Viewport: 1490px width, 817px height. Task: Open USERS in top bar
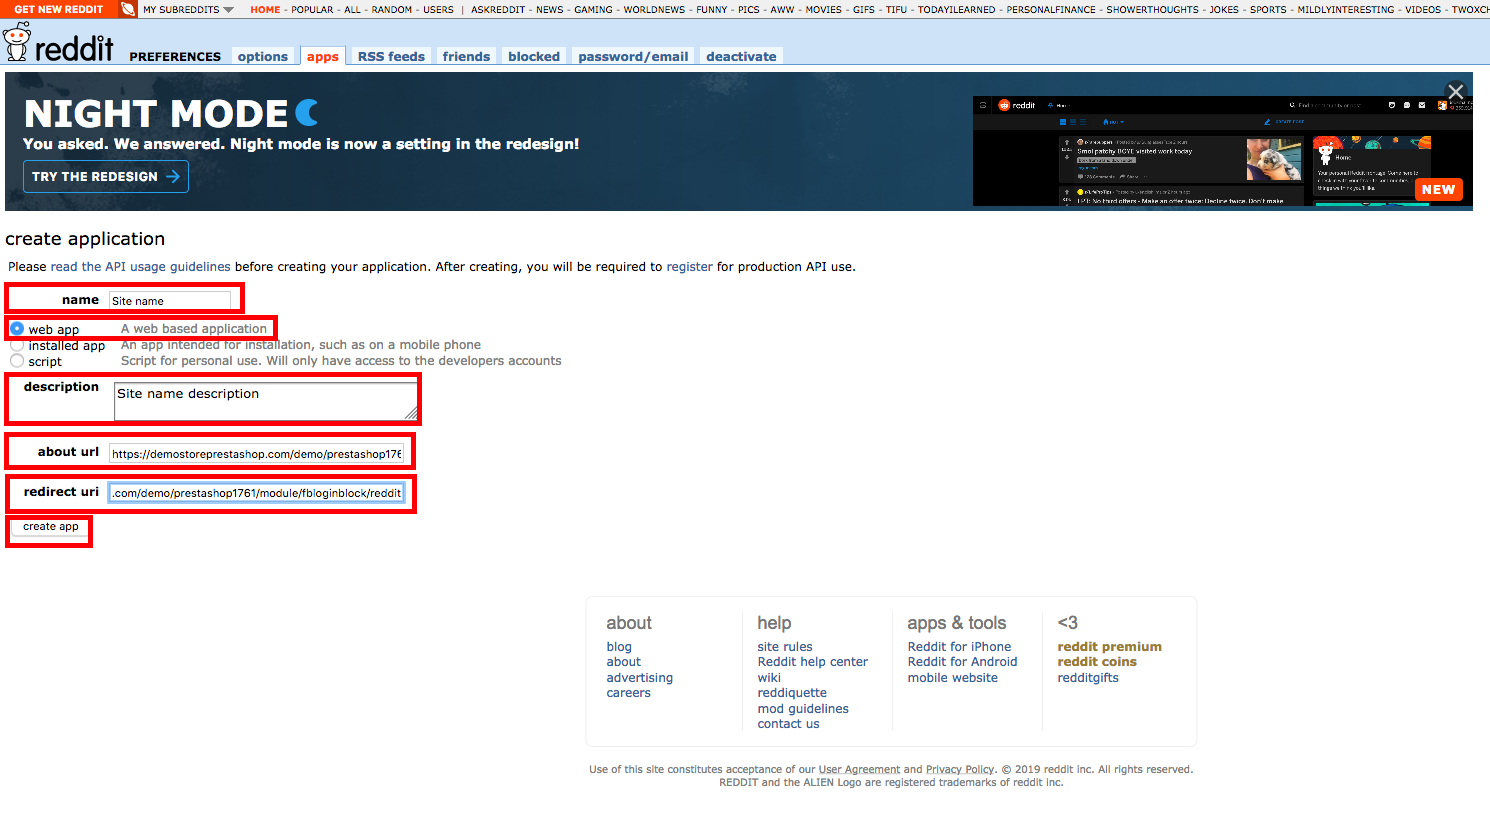click(x=438, y=9)
